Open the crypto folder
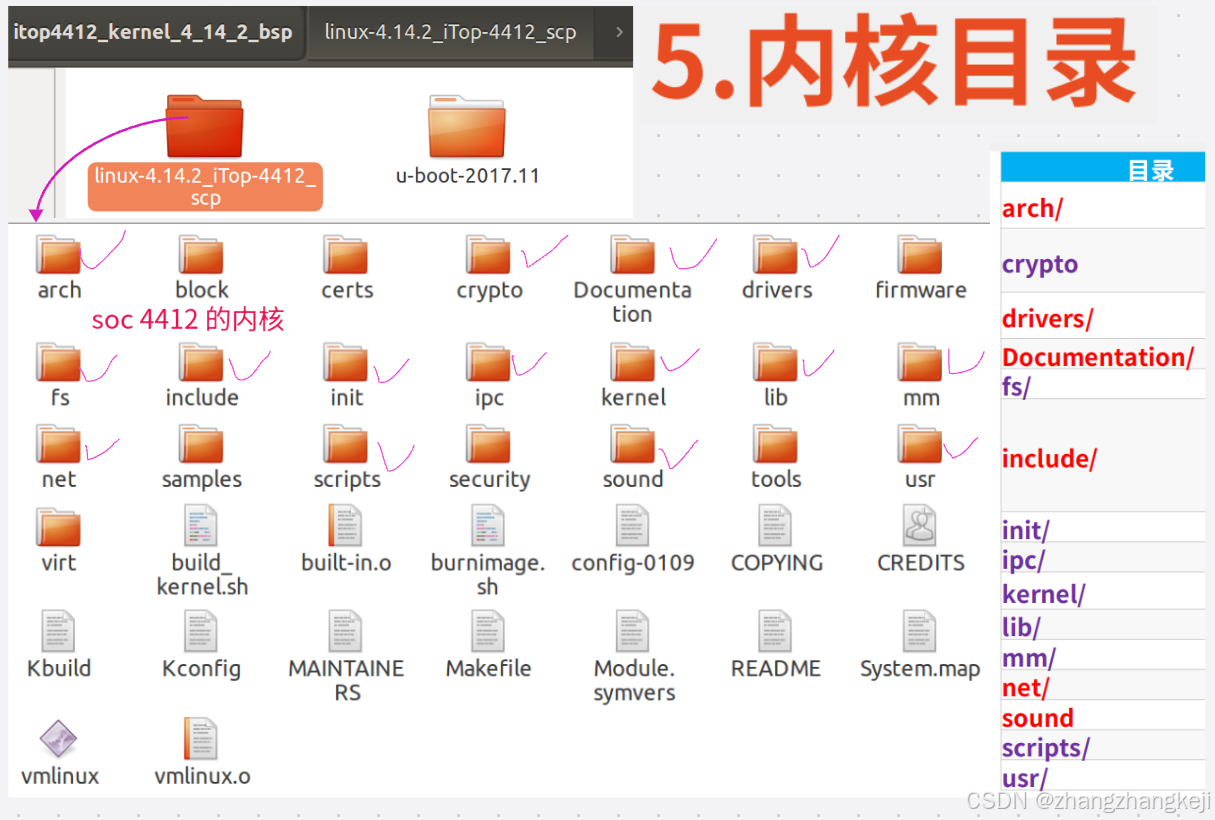 [489, 255]
